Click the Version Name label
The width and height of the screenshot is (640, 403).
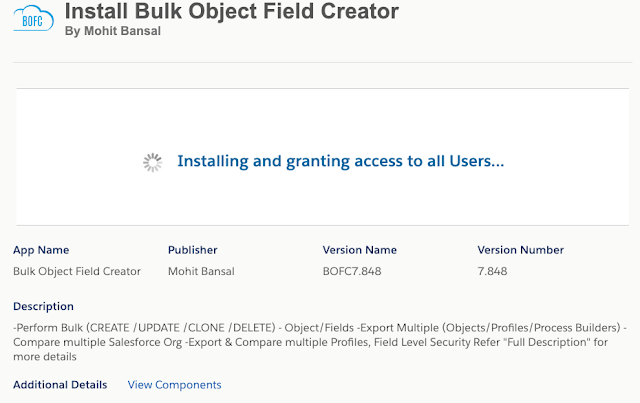360,250
